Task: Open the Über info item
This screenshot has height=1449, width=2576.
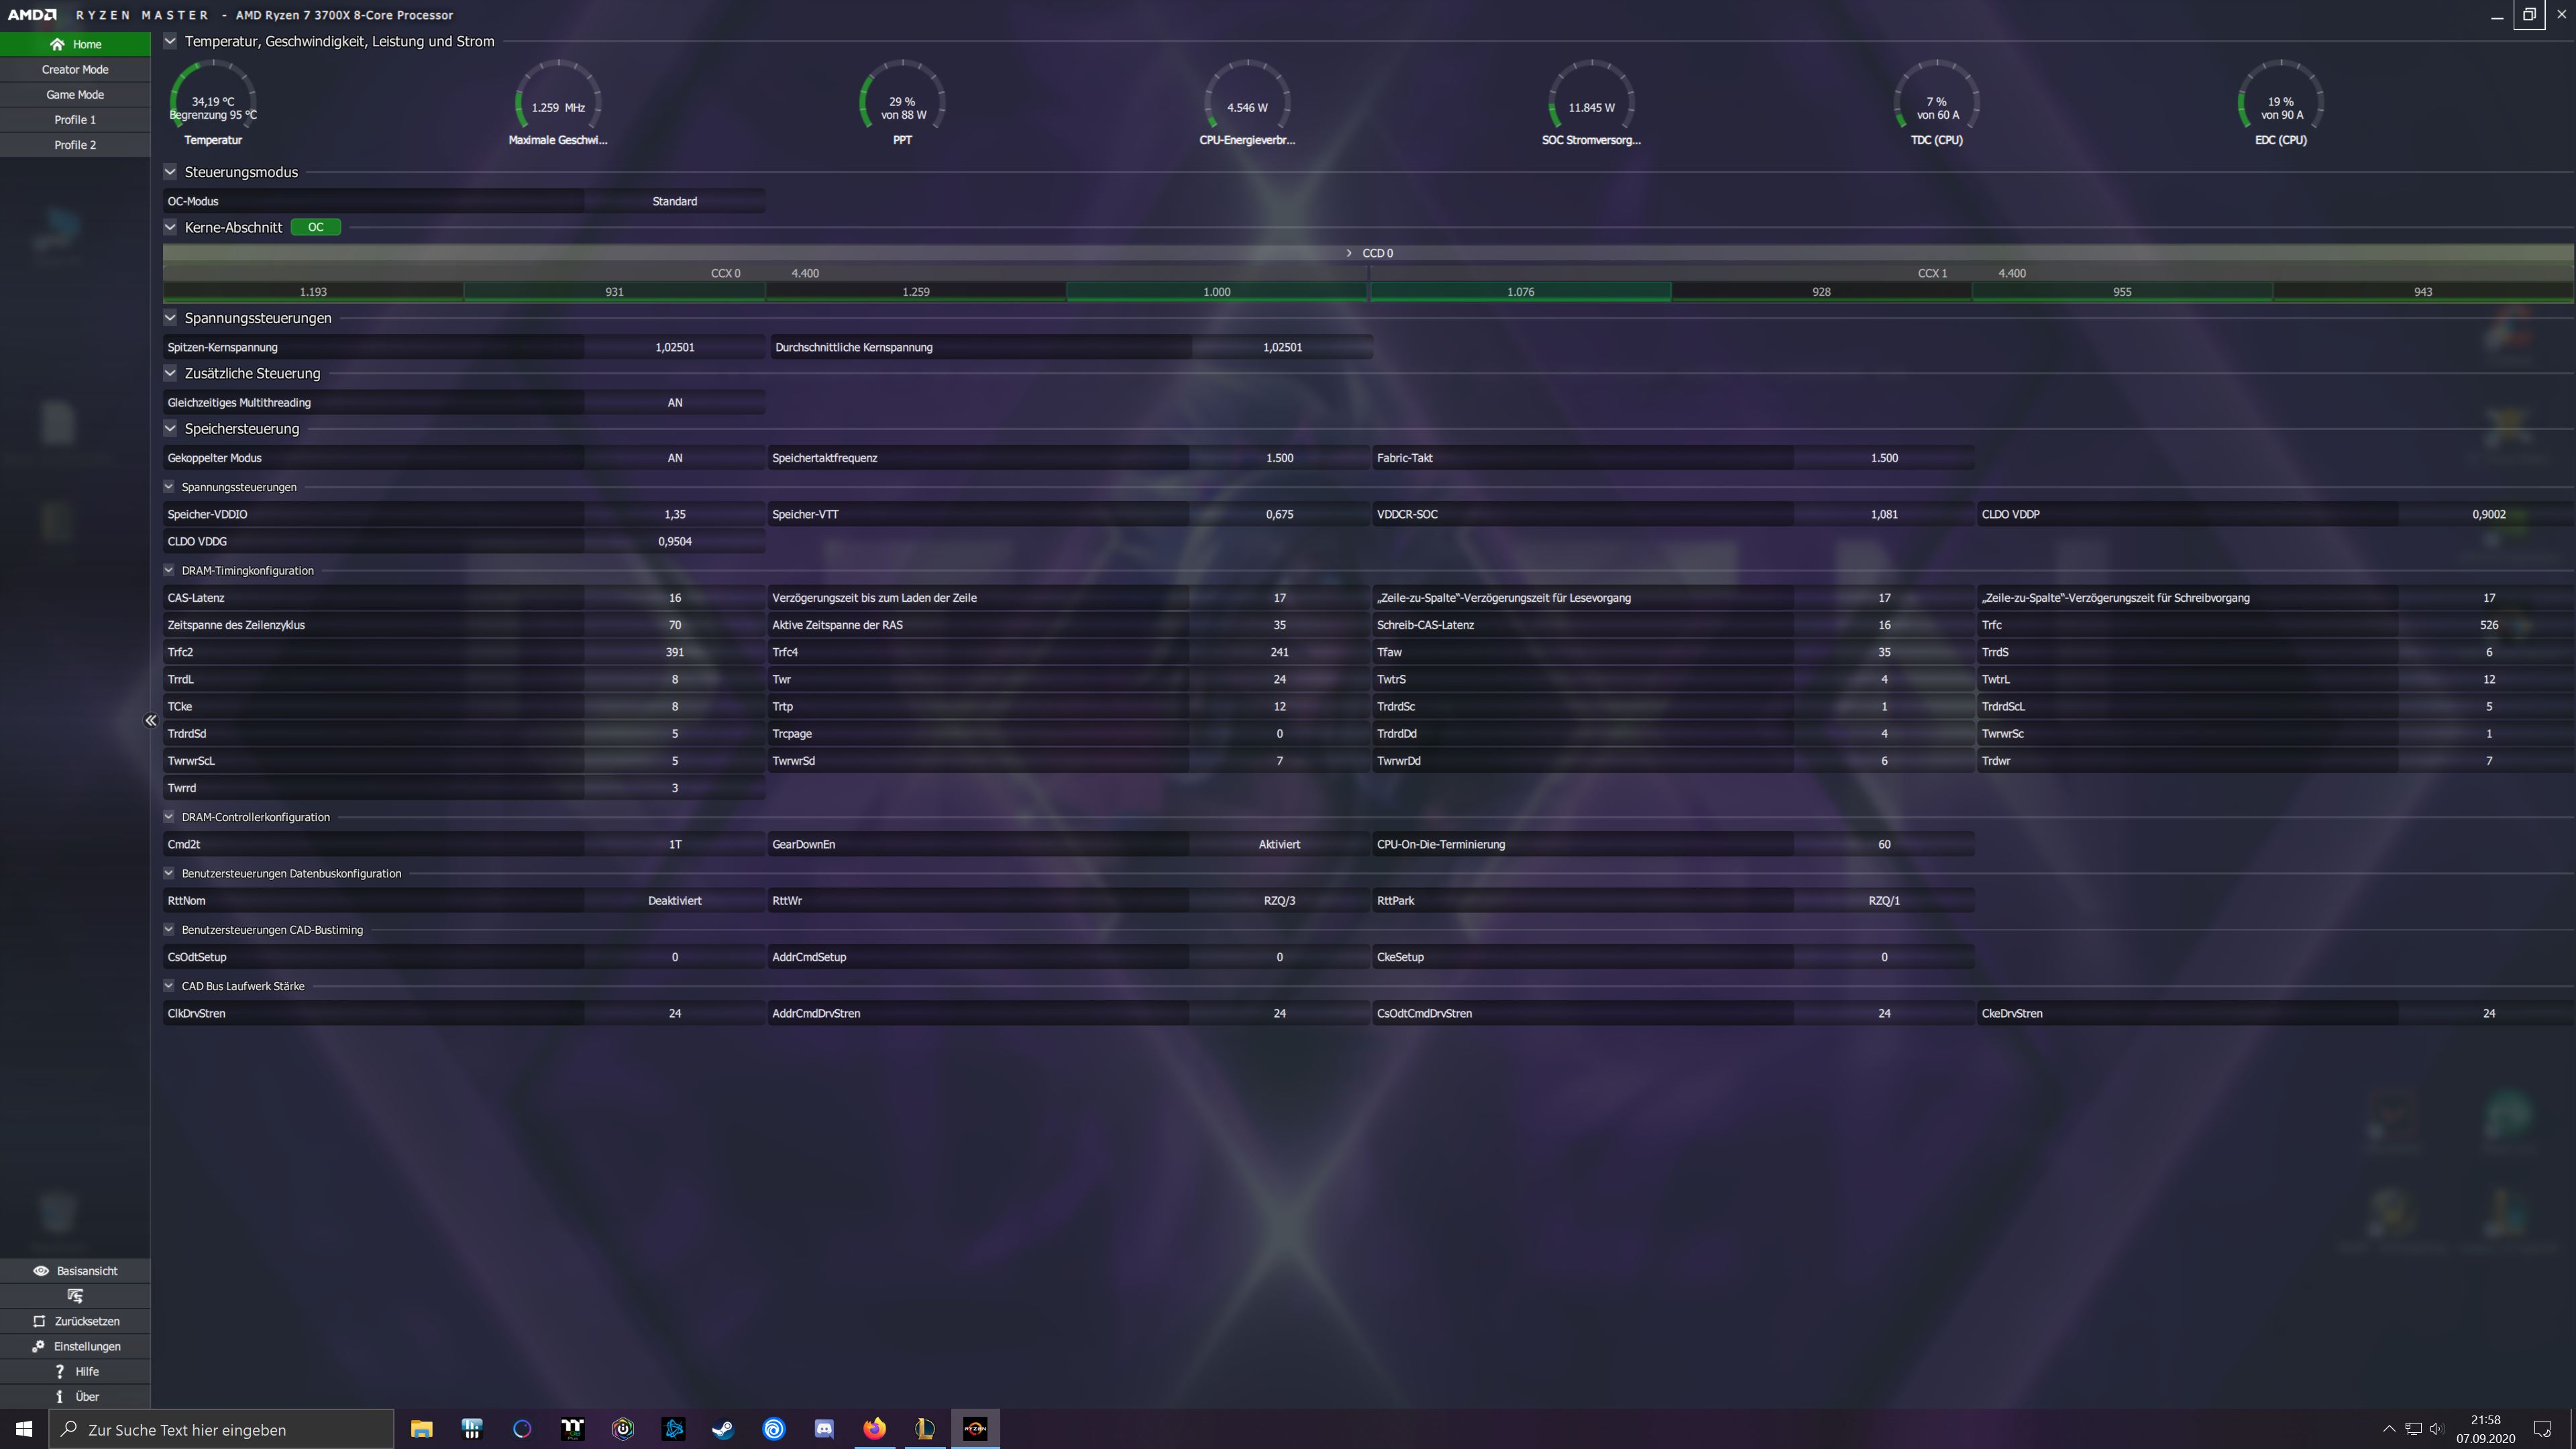Action: click(x=59, y=1396)
